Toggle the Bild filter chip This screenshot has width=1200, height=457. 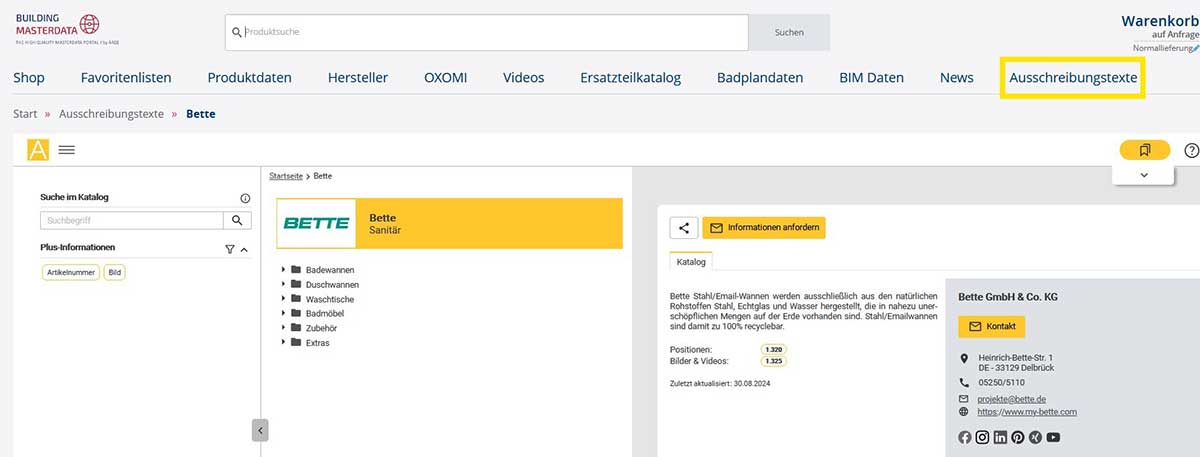pyautogui.click(x=114, y=272)
